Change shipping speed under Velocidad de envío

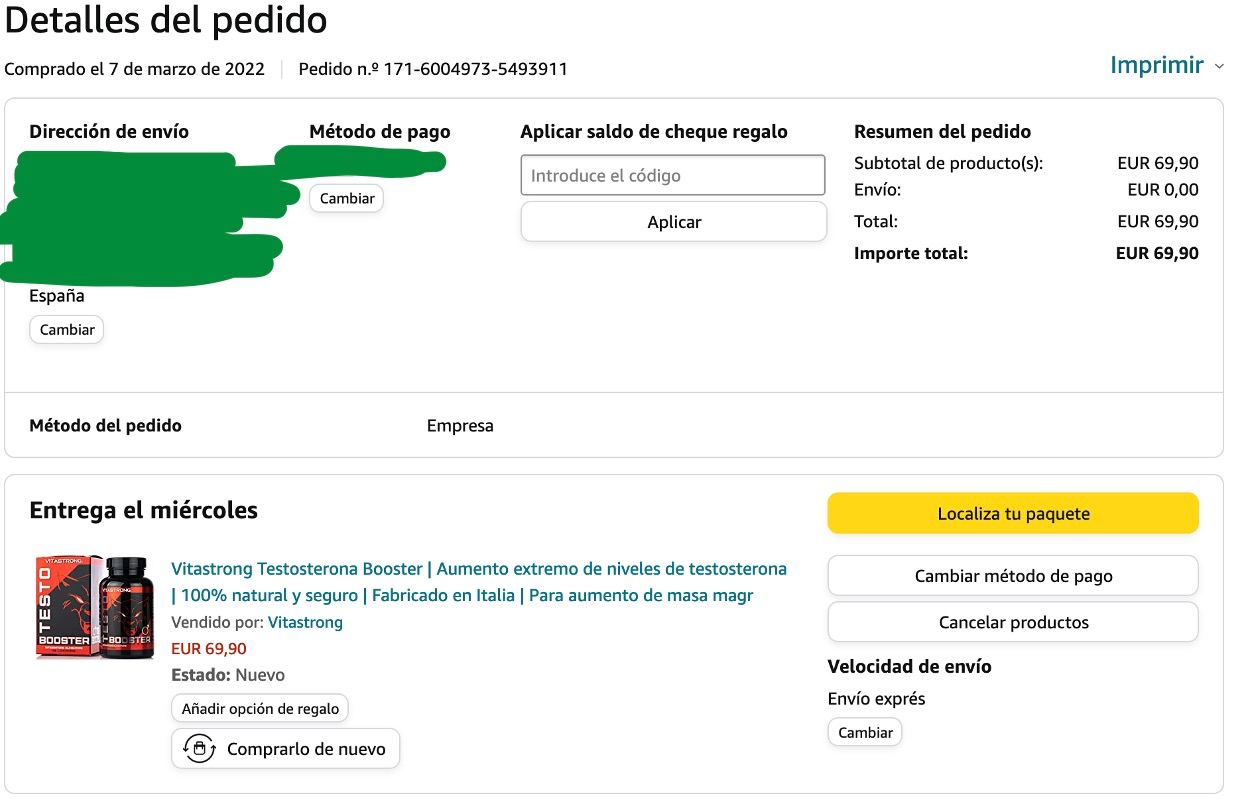pos(865,732)
